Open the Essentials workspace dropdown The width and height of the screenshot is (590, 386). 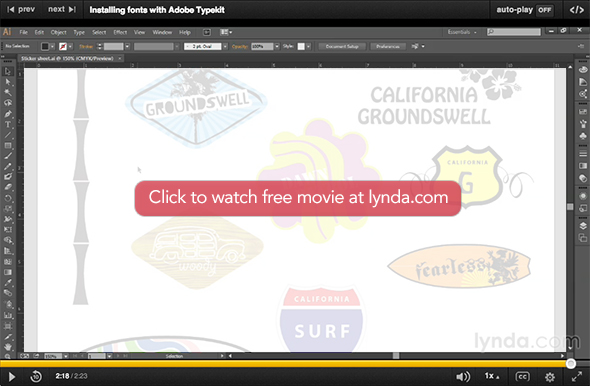click(x=462, y=32)
